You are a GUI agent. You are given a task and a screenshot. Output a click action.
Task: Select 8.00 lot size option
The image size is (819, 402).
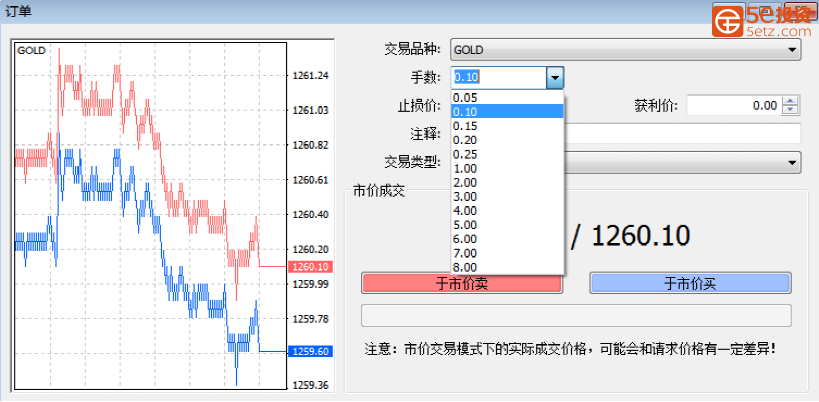click(507, 267)
